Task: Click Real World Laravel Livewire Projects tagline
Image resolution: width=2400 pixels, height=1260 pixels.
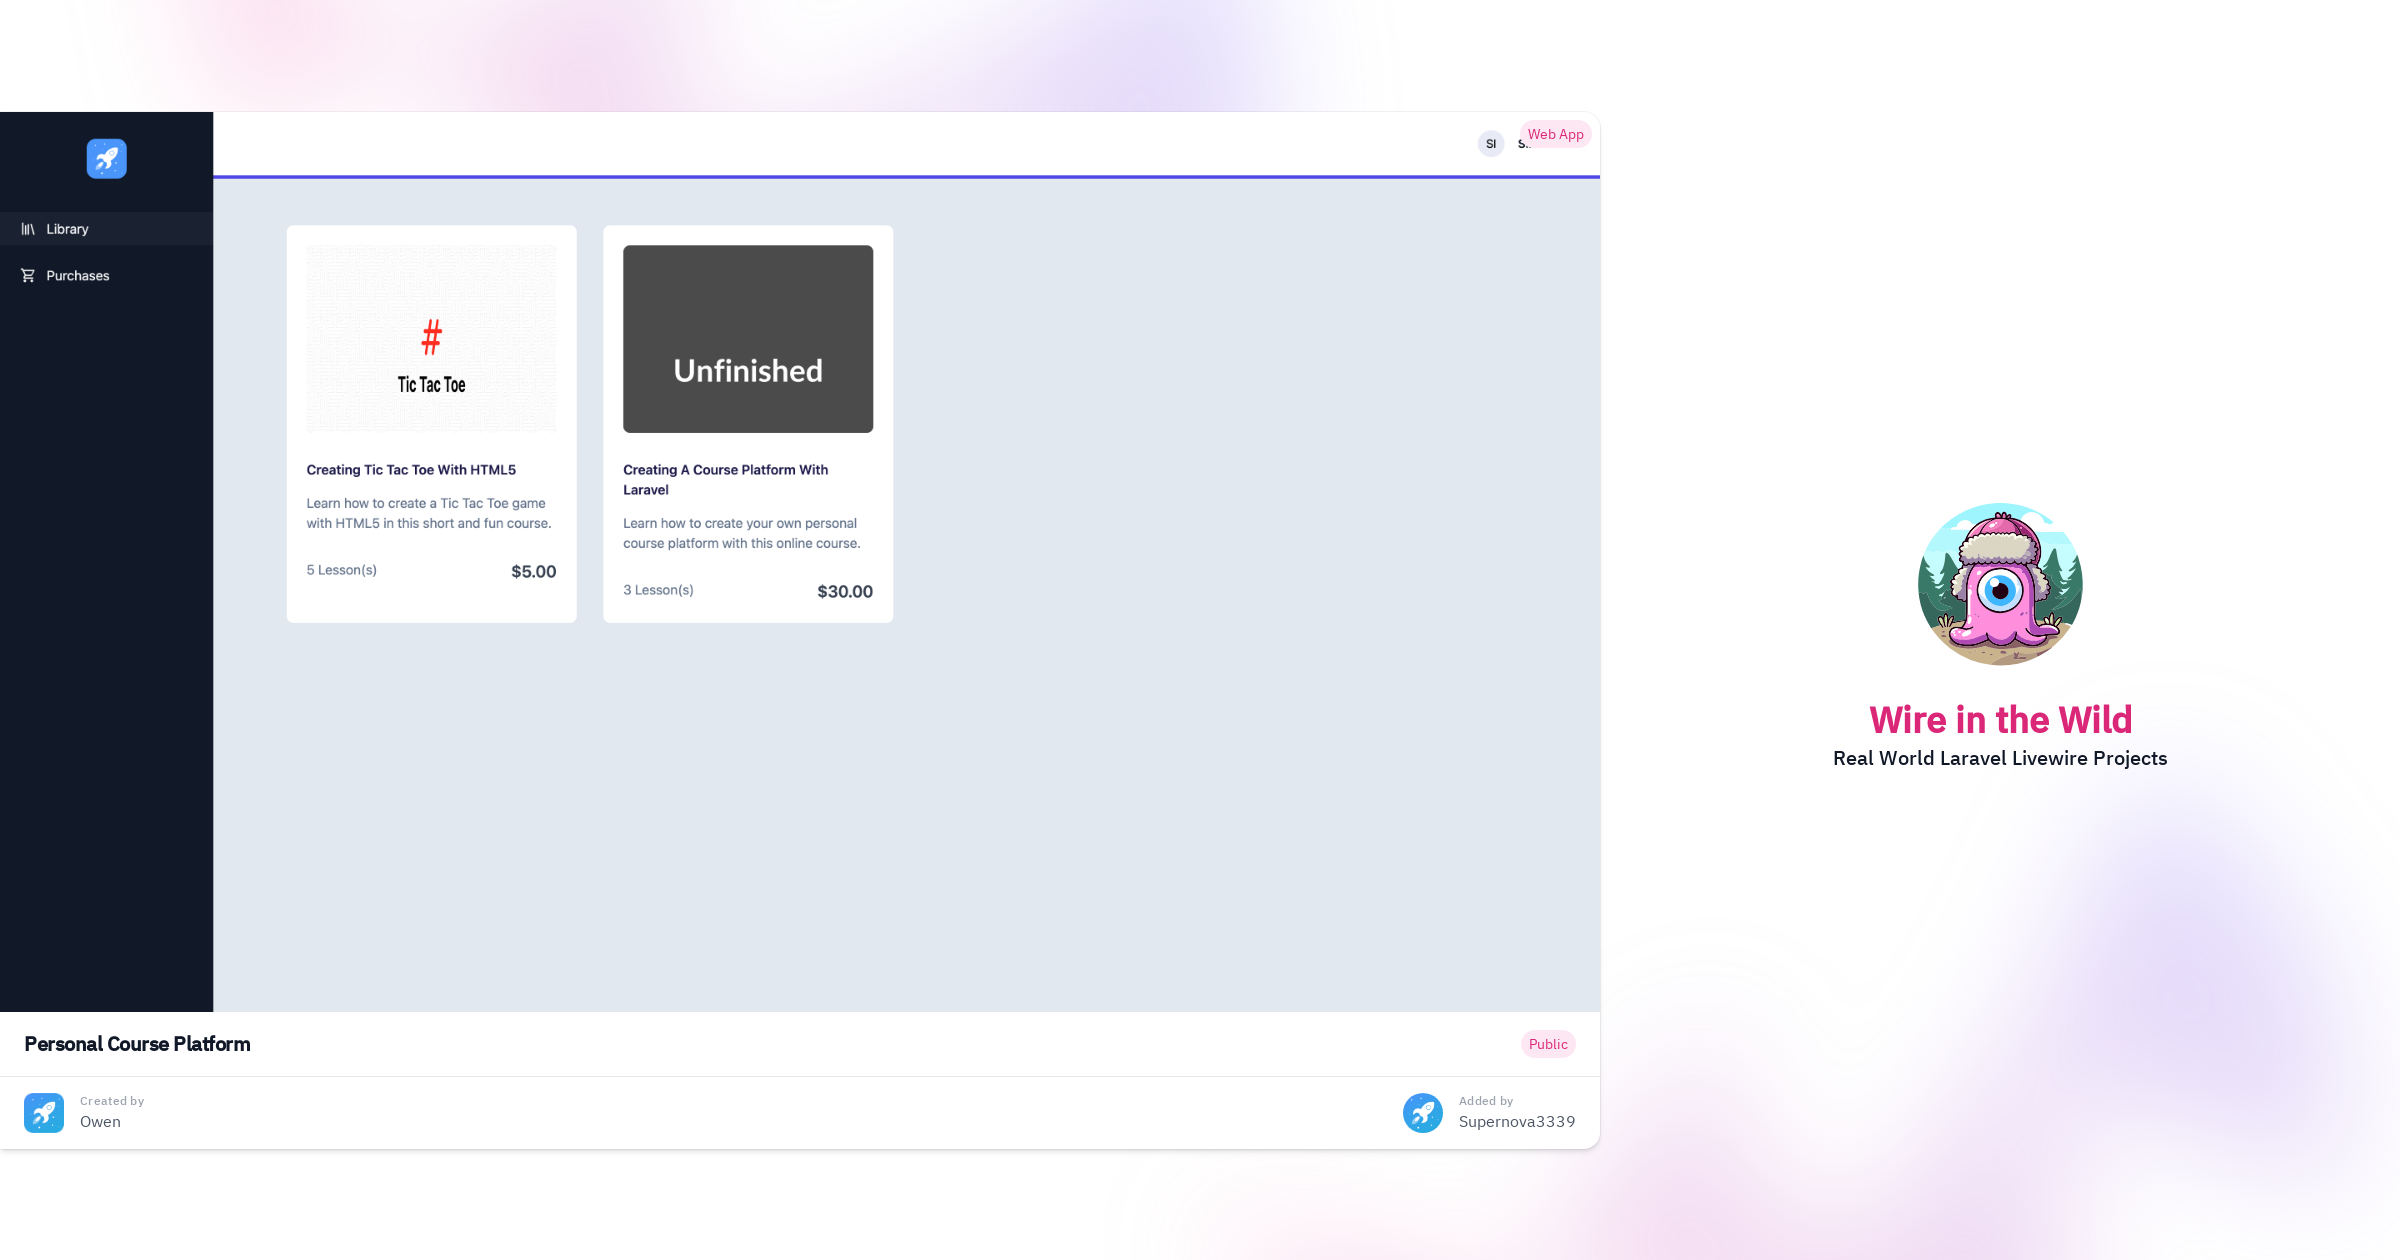Action: (x=2000, y=759)
